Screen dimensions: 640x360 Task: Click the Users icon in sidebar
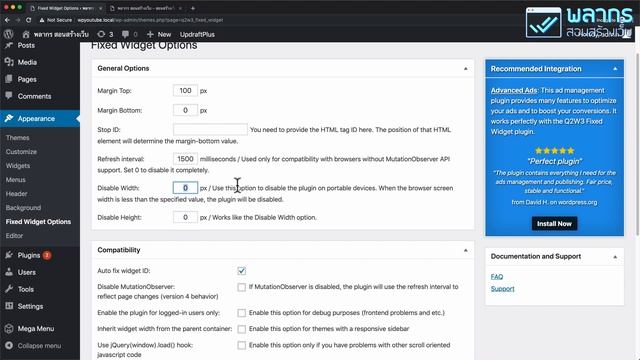(x=9, y=272)
